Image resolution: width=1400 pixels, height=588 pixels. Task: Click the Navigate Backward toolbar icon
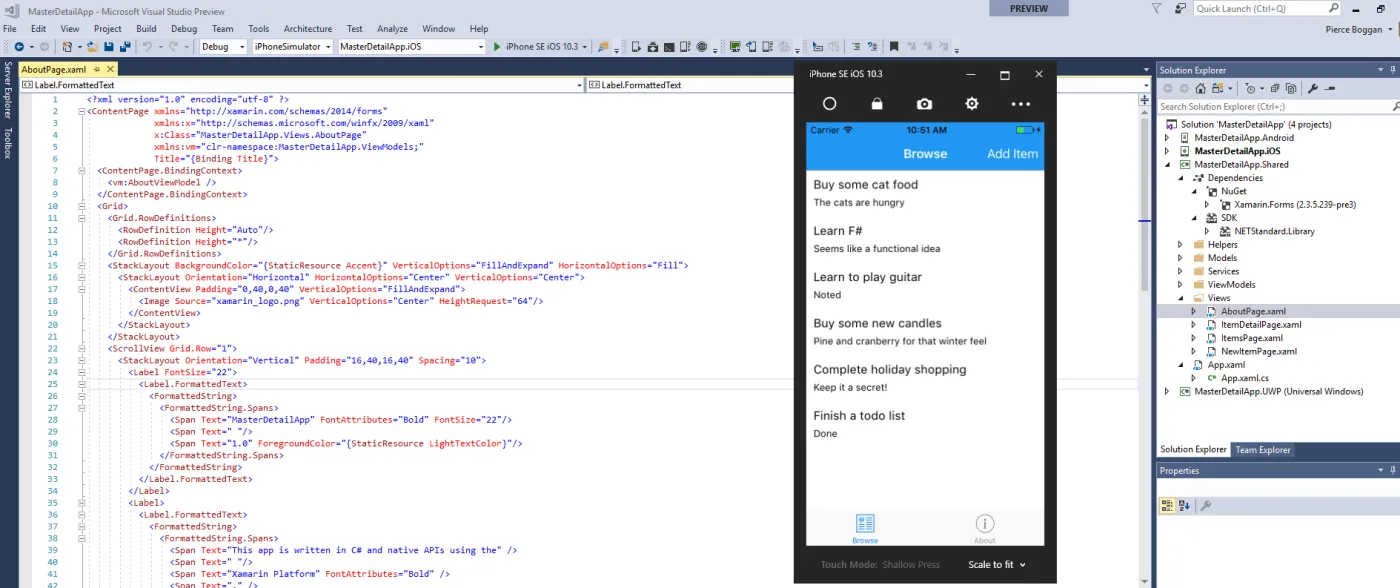click(x=19, y=47)
